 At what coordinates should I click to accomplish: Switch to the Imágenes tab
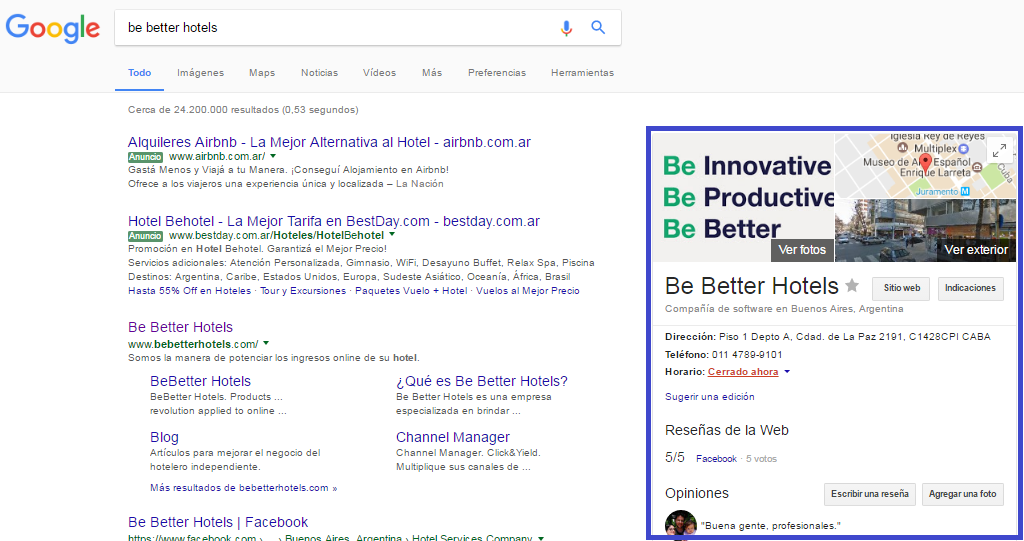pos(200,73)
